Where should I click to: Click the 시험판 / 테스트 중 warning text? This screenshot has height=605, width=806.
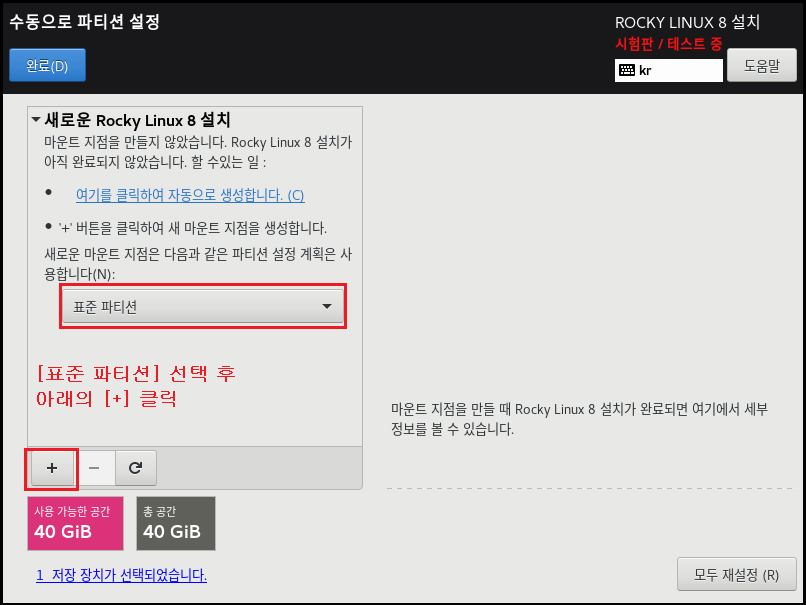(669, 44)
